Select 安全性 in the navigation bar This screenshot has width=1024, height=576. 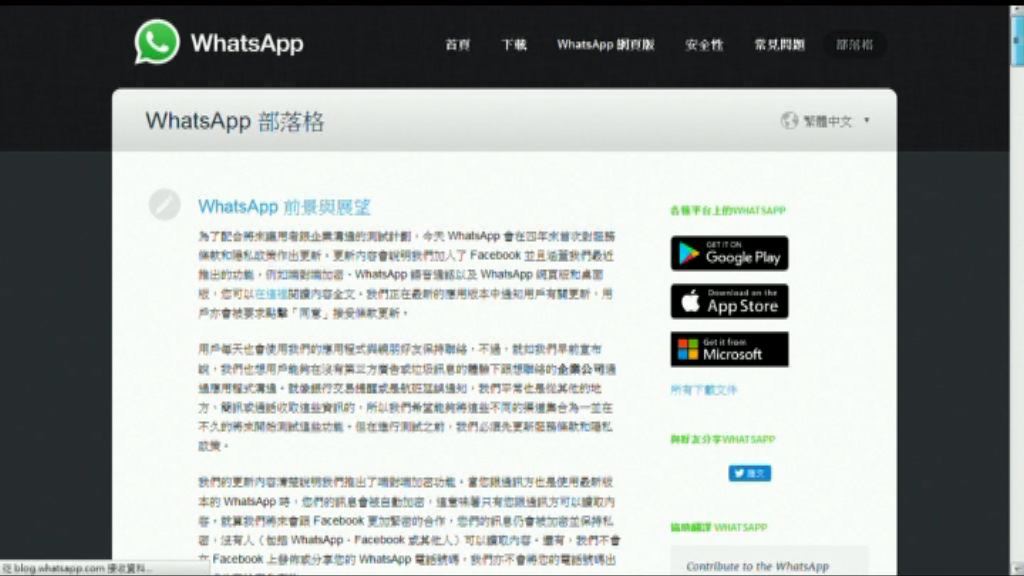(x=704, y=45)
